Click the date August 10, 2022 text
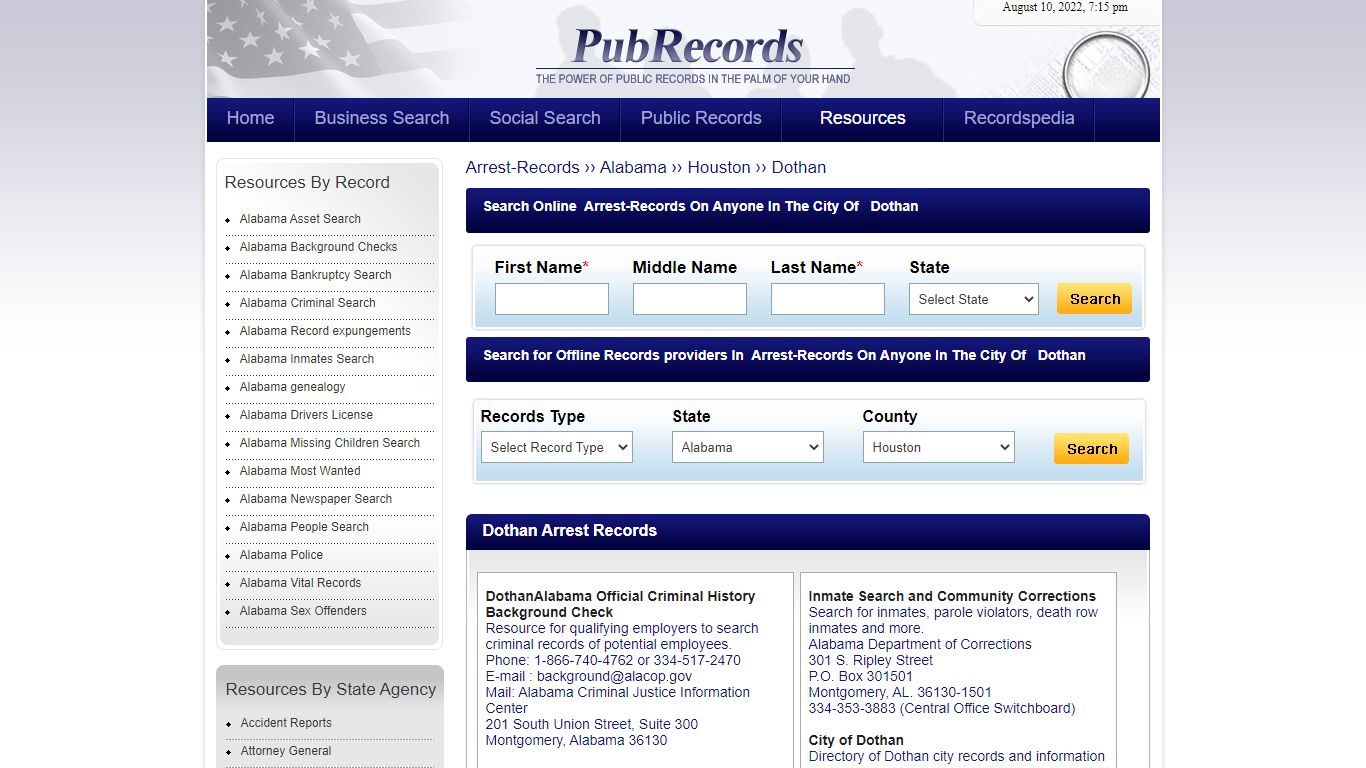Viewport: 1366px width, 768px height. coord(1065,7)
